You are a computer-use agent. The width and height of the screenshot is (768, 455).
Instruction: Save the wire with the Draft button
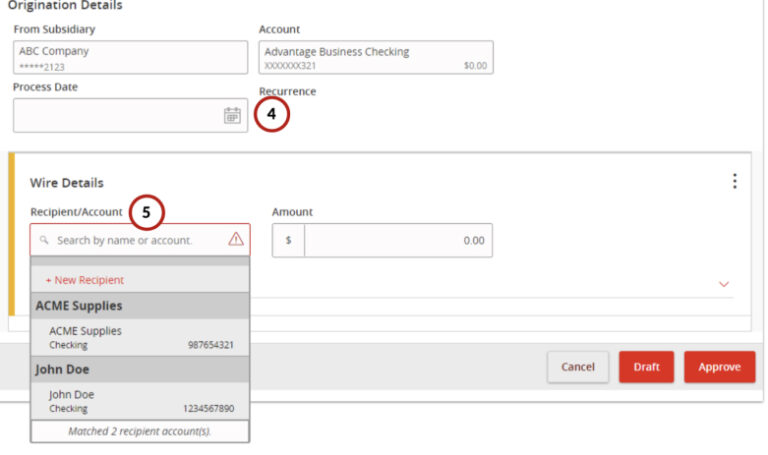click(x=646, y=367)
